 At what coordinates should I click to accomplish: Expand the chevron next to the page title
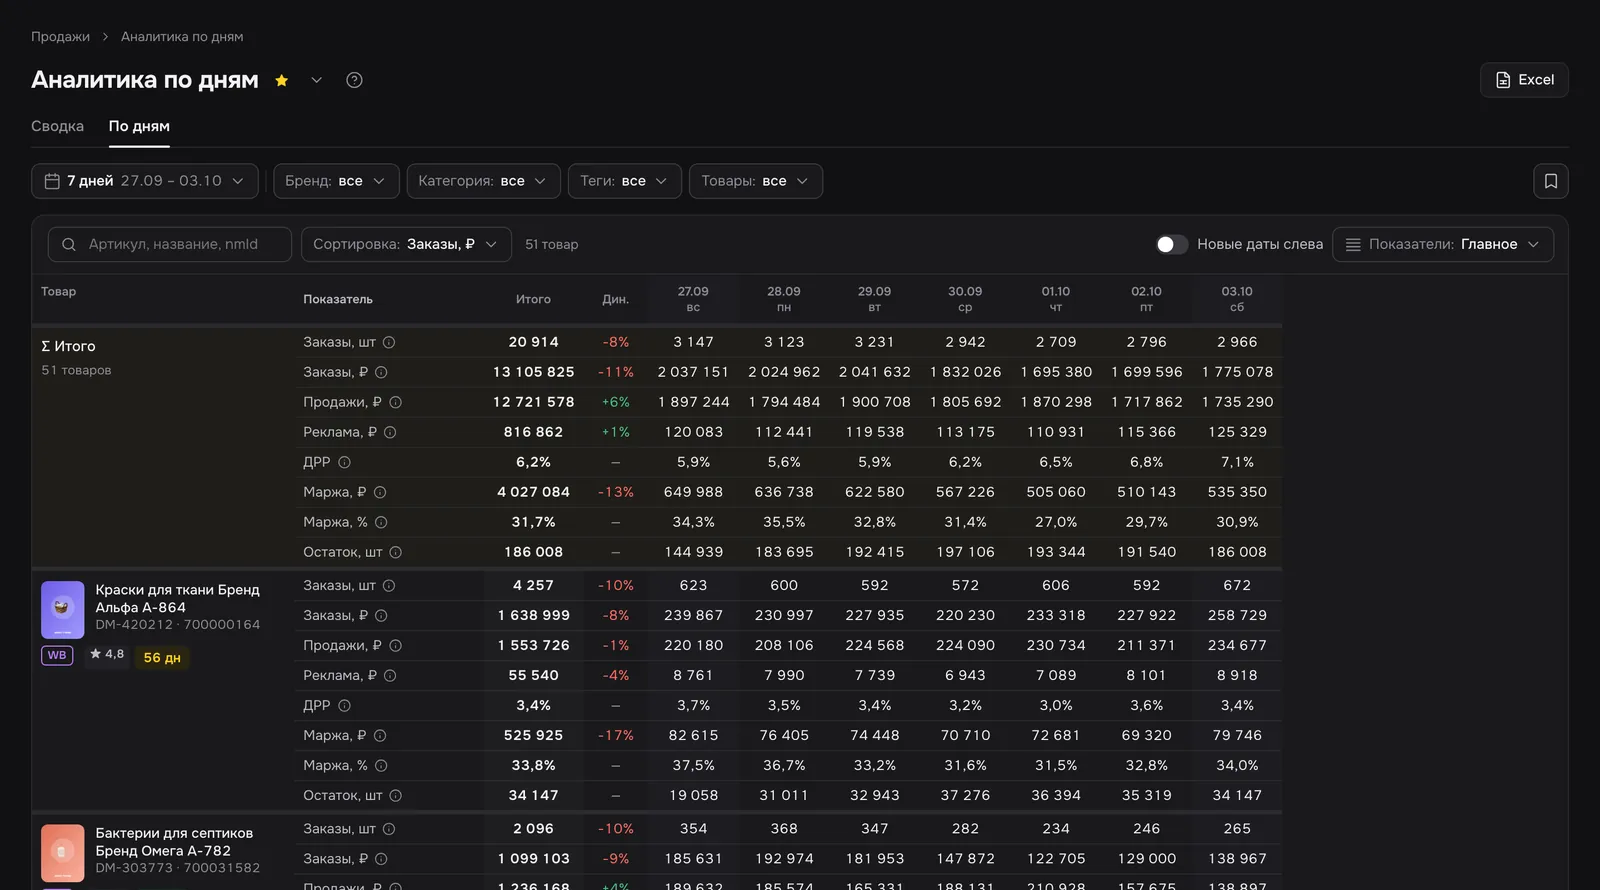tap(316, 80)
